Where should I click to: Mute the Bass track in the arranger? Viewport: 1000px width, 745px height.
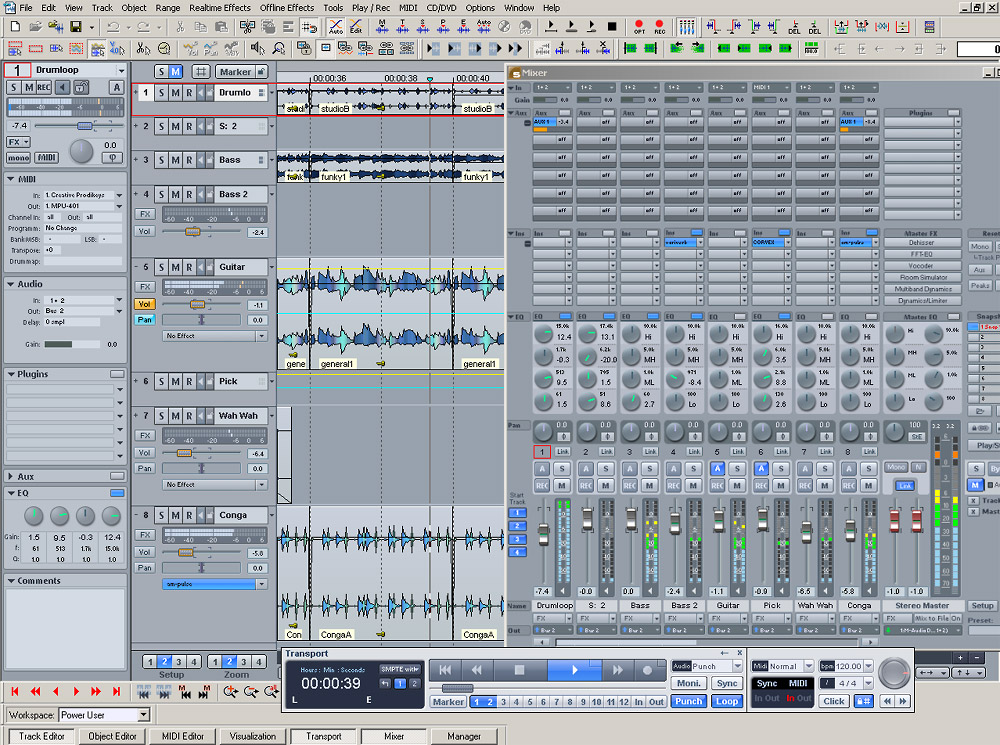pos(175,160)
